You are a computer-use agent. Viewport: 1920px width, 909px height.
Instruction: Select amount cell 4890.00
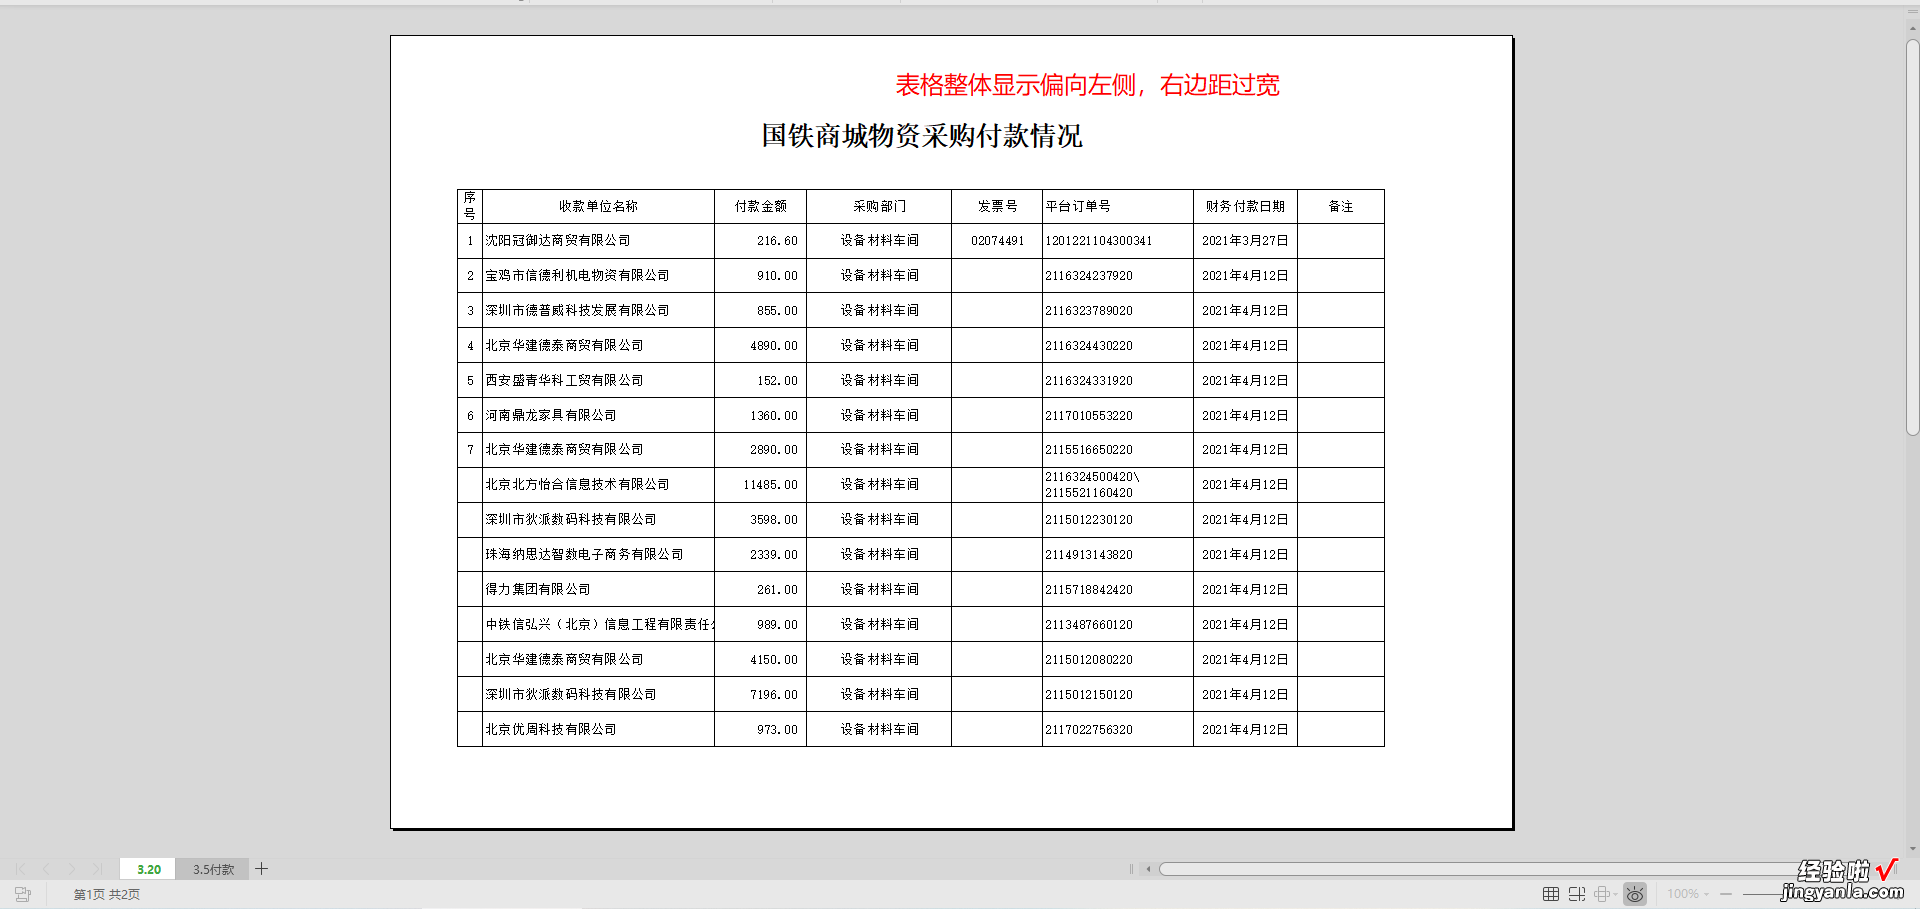click(760, 346)
